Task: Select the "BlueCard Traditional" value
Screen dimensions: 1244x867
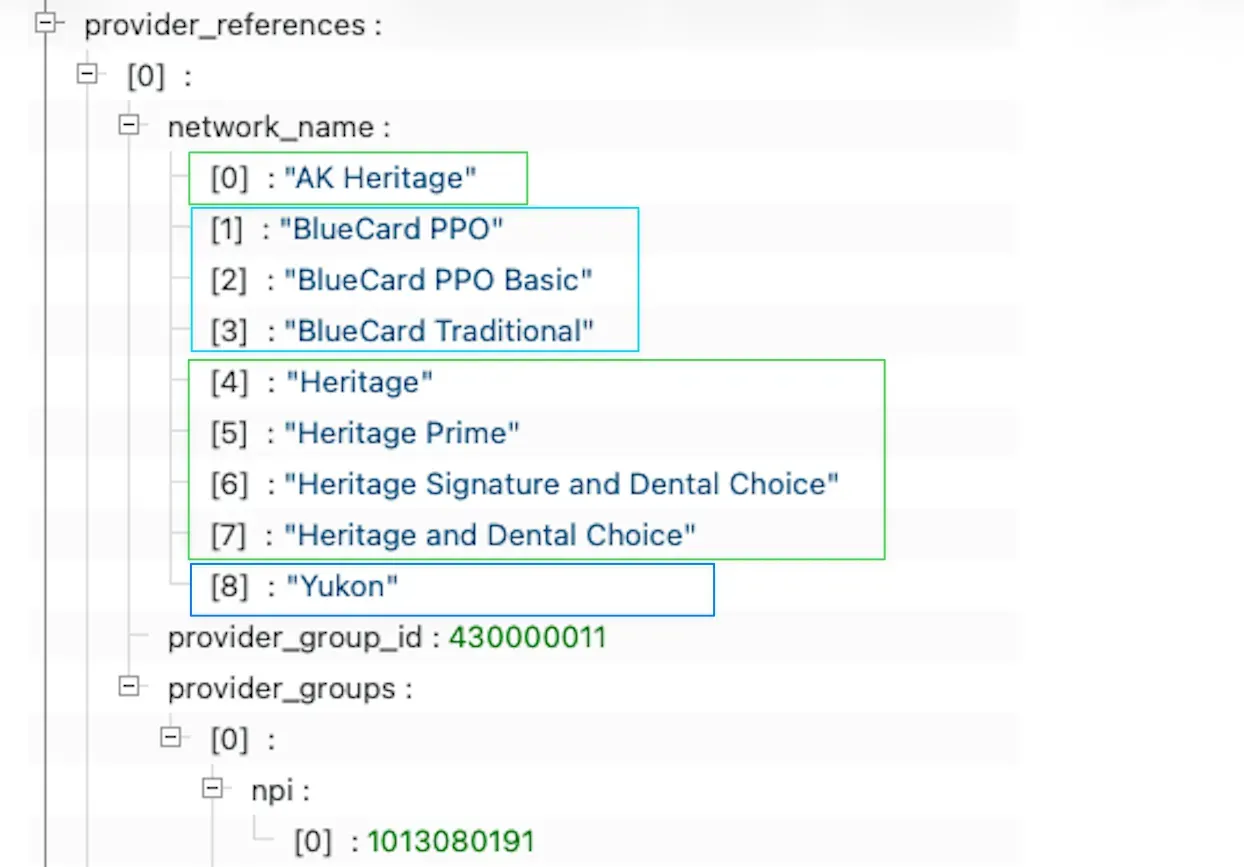Action: pos(440,330)
